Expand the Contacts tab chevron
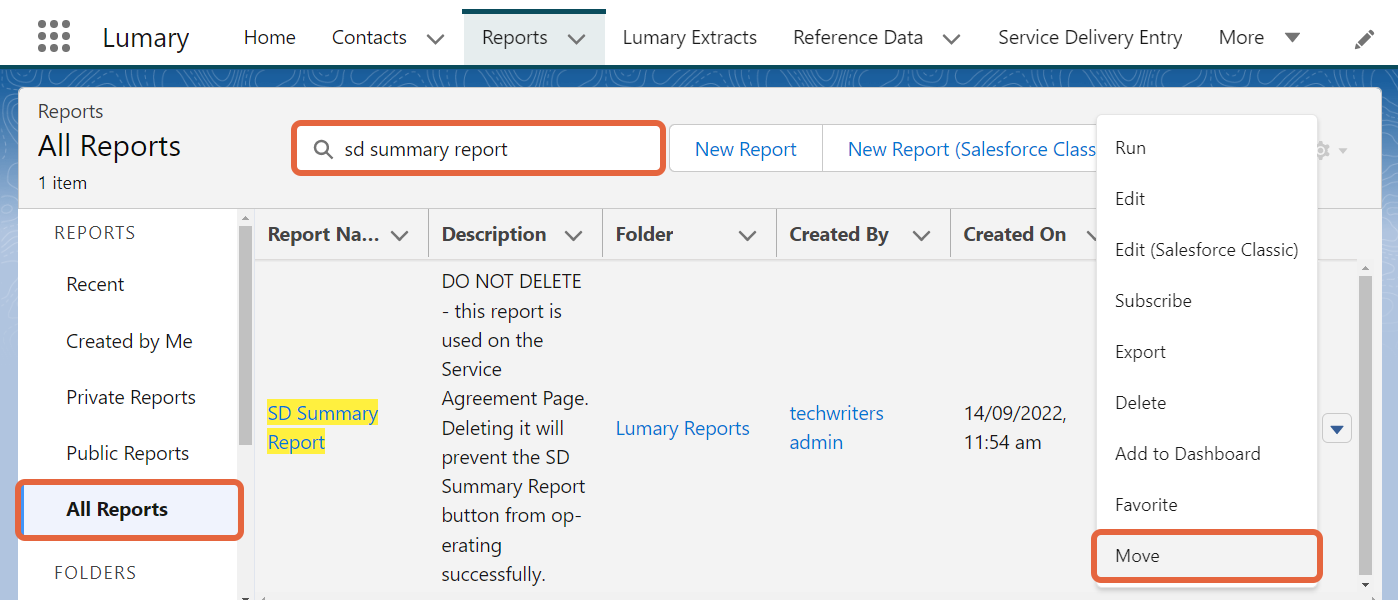Viewport: 1398px width, 600px height. click(x=435, y=39)
